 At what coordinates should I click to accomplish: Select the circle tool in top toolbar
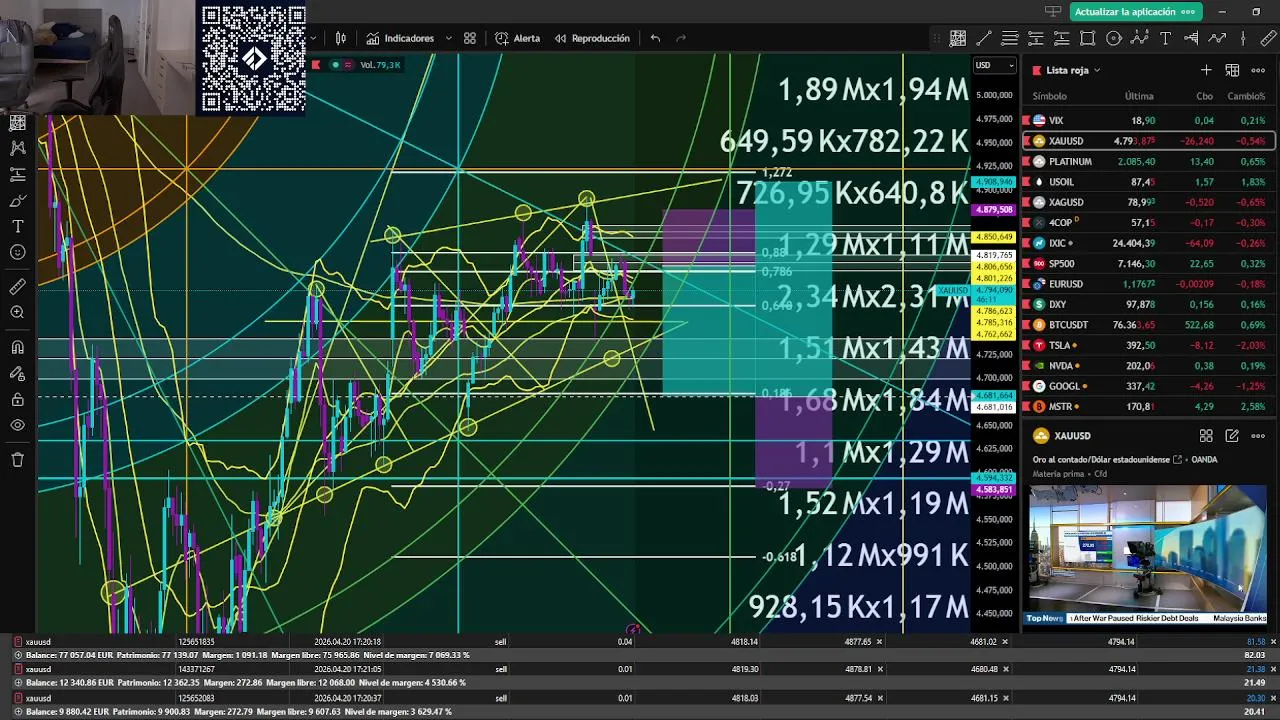(1114, 38)
